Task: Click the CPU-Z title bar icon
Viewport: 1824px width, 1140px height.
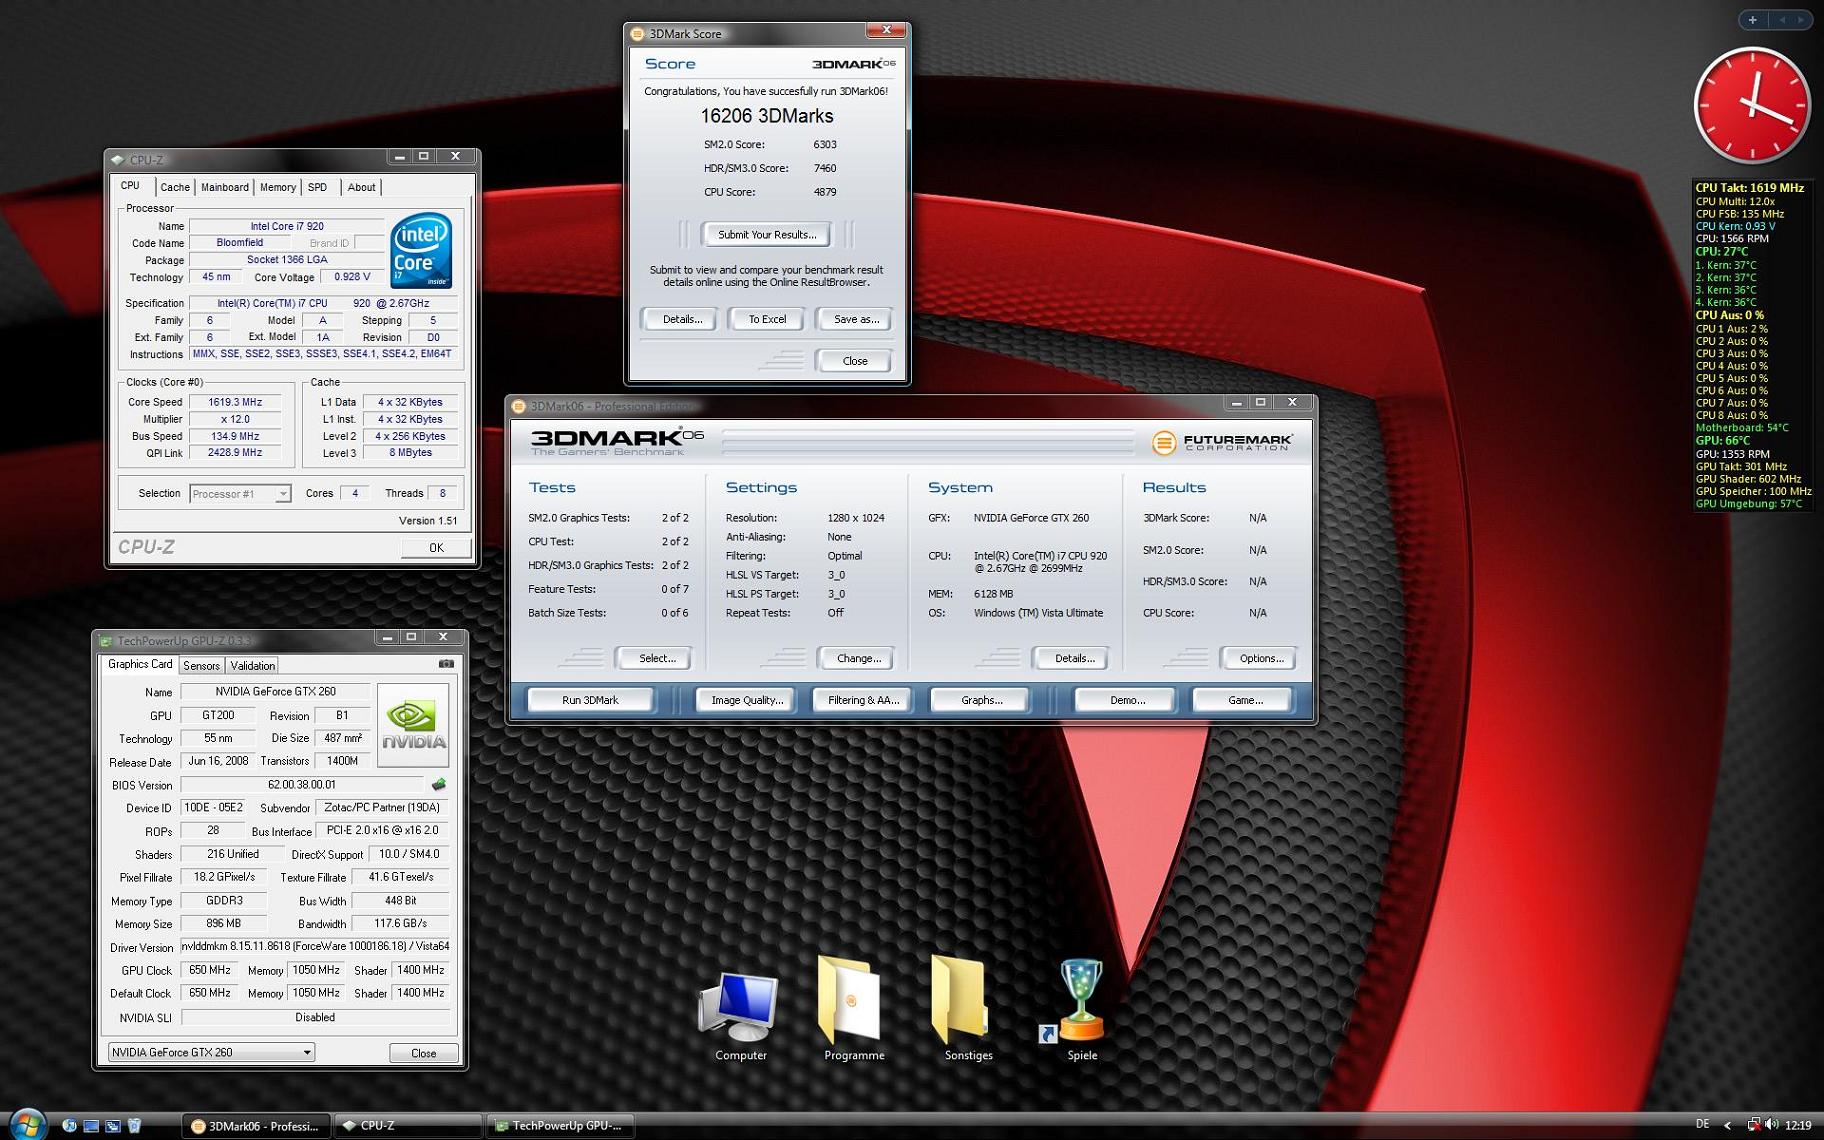Action: click(118, 159)
